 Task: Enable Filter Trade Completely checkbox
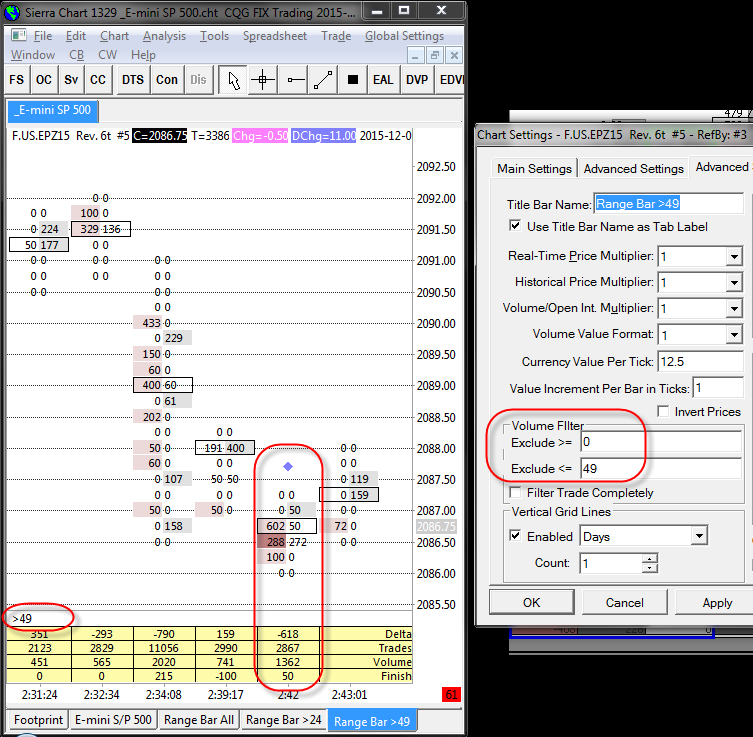coord(515,493)
